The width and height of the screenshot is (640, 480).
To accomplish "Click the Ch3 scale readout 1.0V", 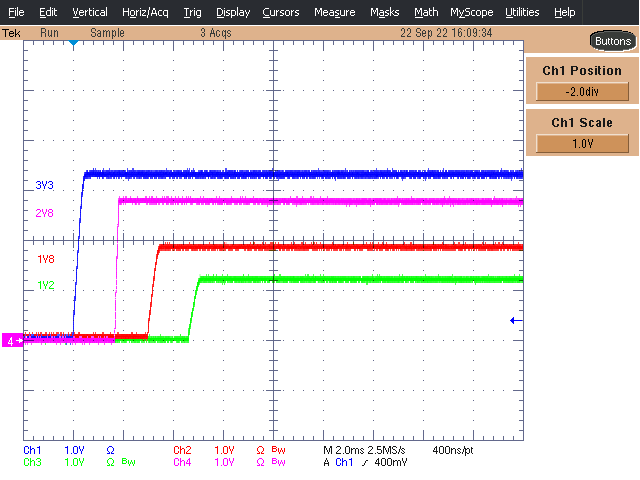I will 74,462.
